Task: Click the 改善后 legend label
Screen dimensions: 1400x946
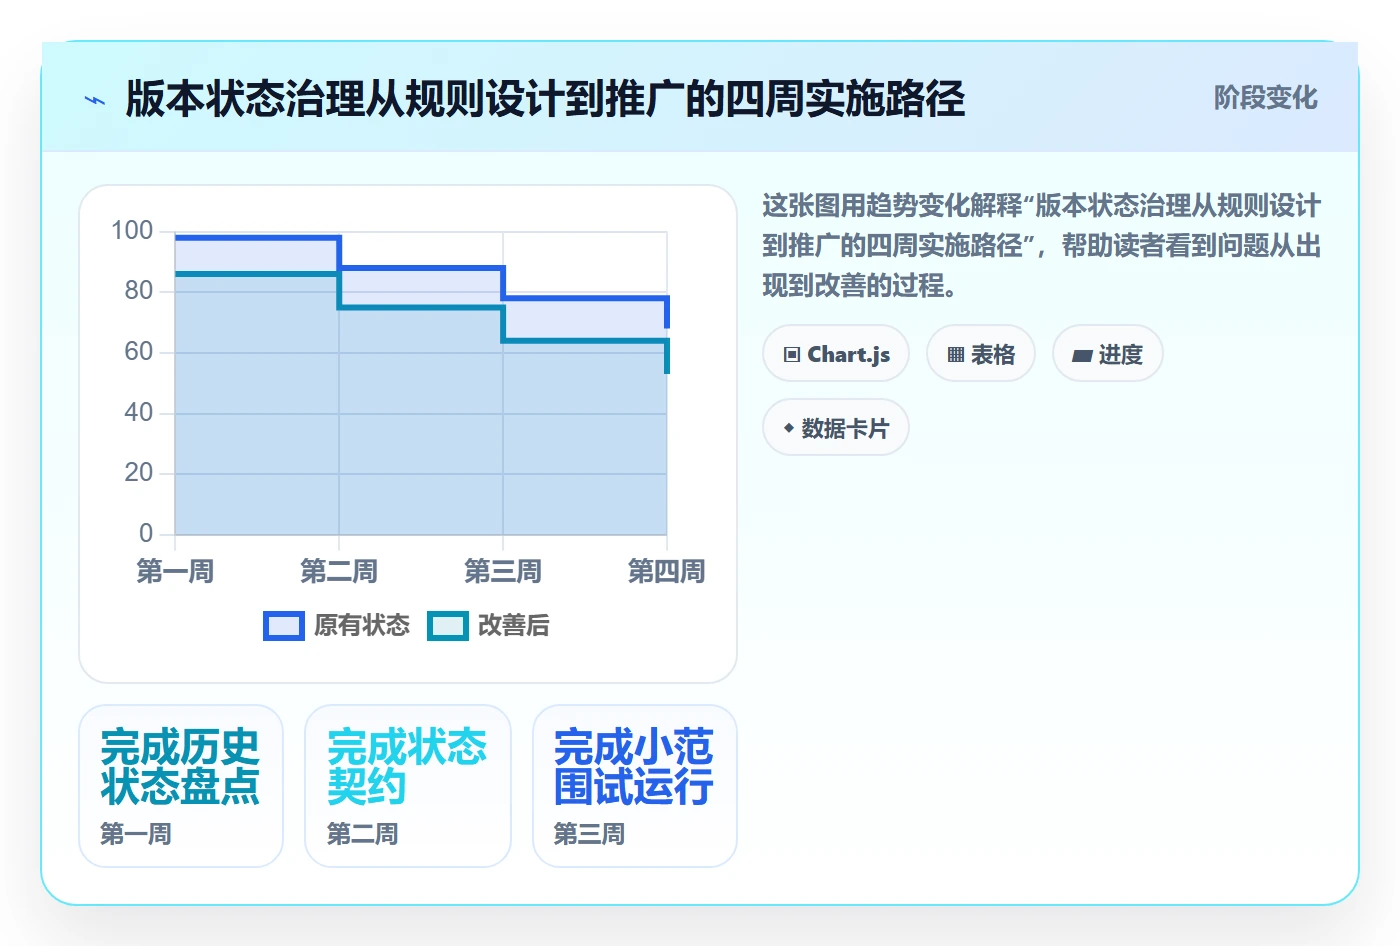Action: click(514, 626)
